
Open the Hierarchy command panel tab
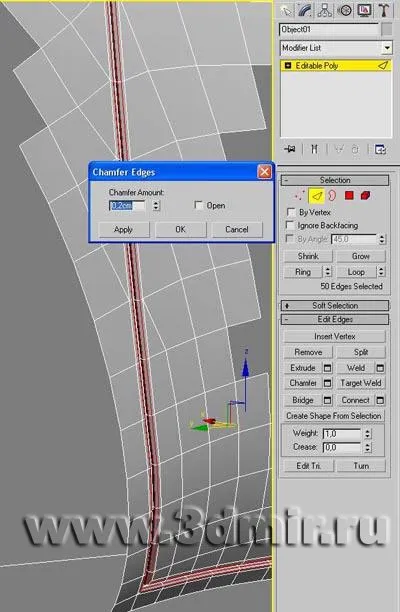[325, 11]
